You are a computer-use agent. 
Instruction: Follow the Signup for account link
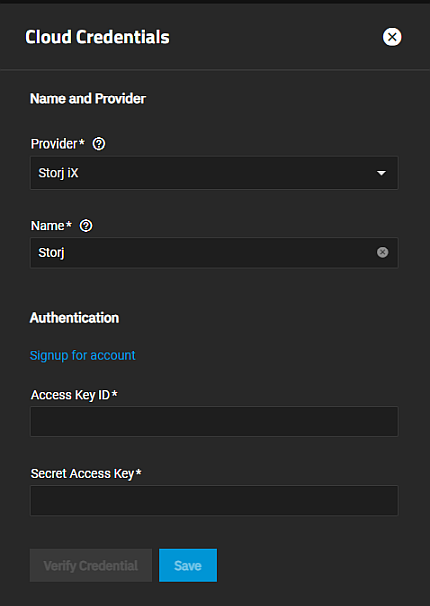click(83, 355)
